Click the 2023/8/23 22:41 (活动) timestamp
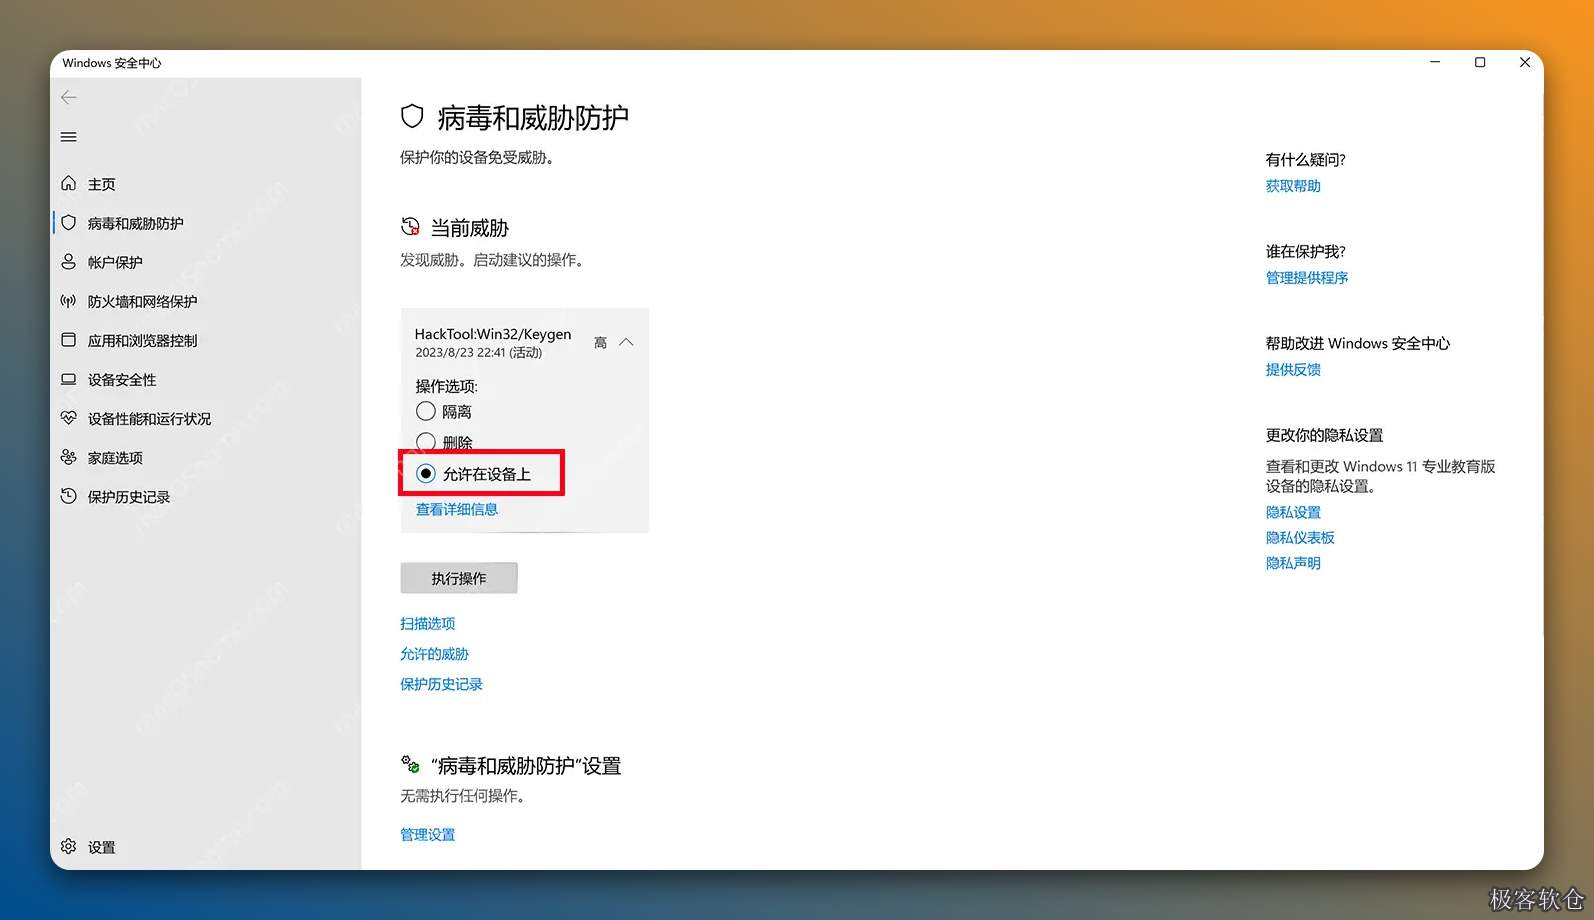 click(478, 353)
